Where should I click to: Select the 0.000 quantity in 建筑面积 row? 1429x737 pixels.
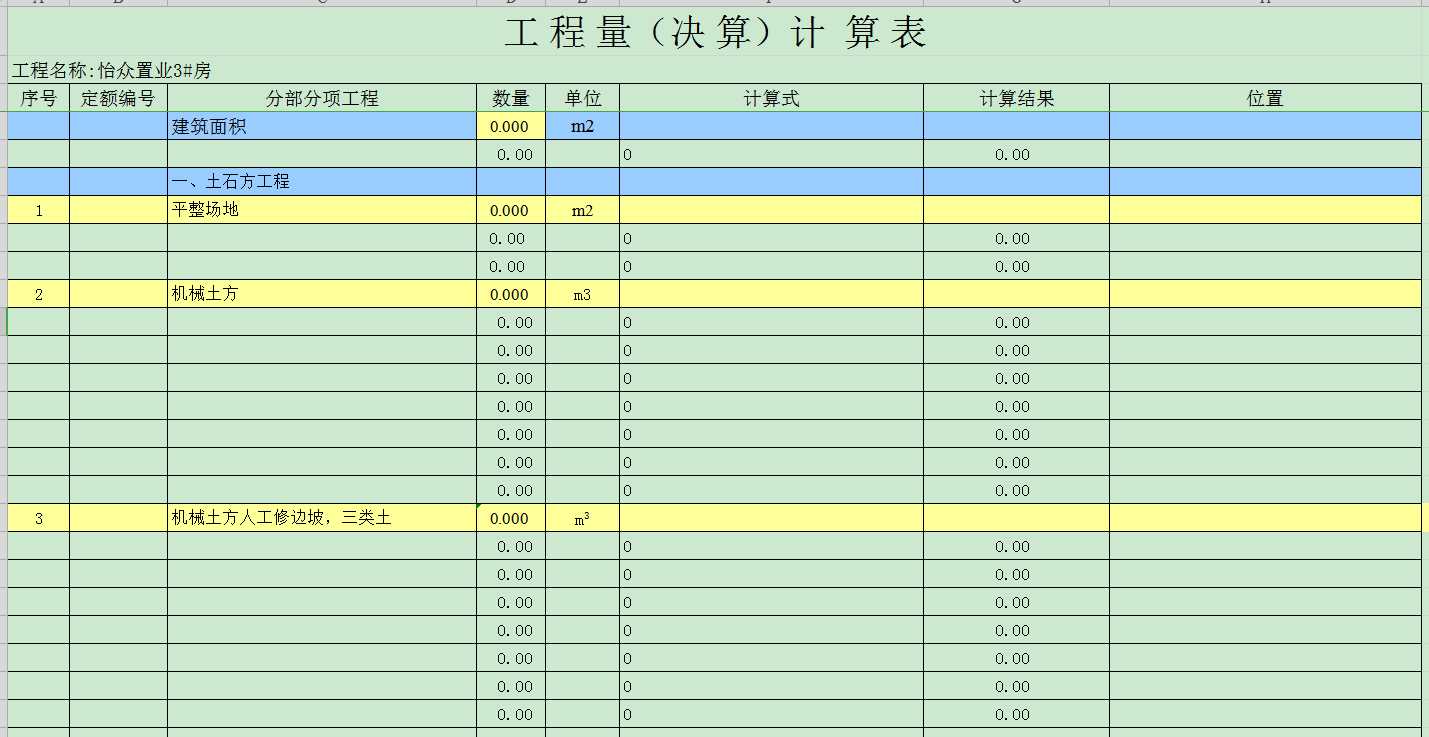[511, 126]
